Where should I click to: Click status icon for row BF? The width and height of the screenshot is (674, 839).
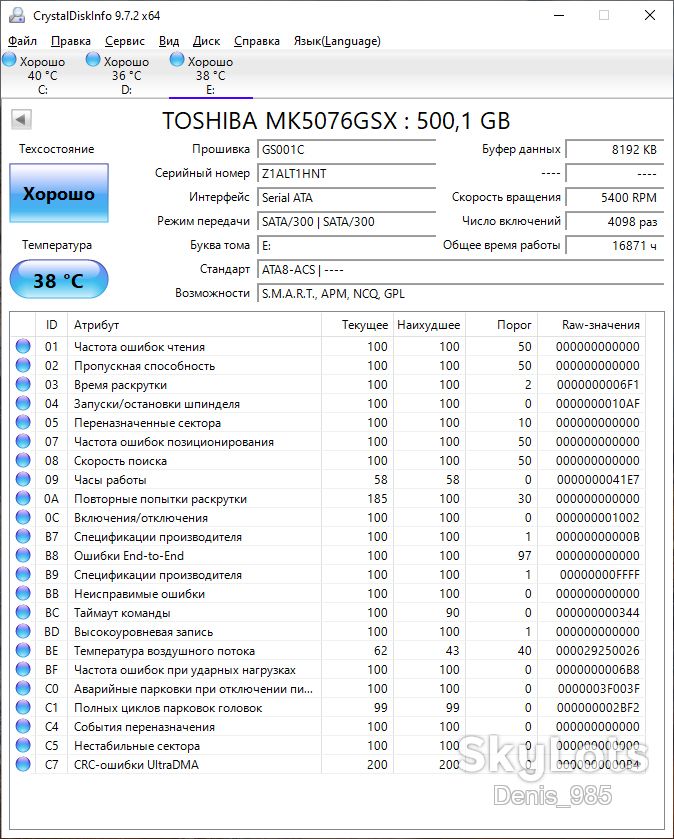[23, 669]
